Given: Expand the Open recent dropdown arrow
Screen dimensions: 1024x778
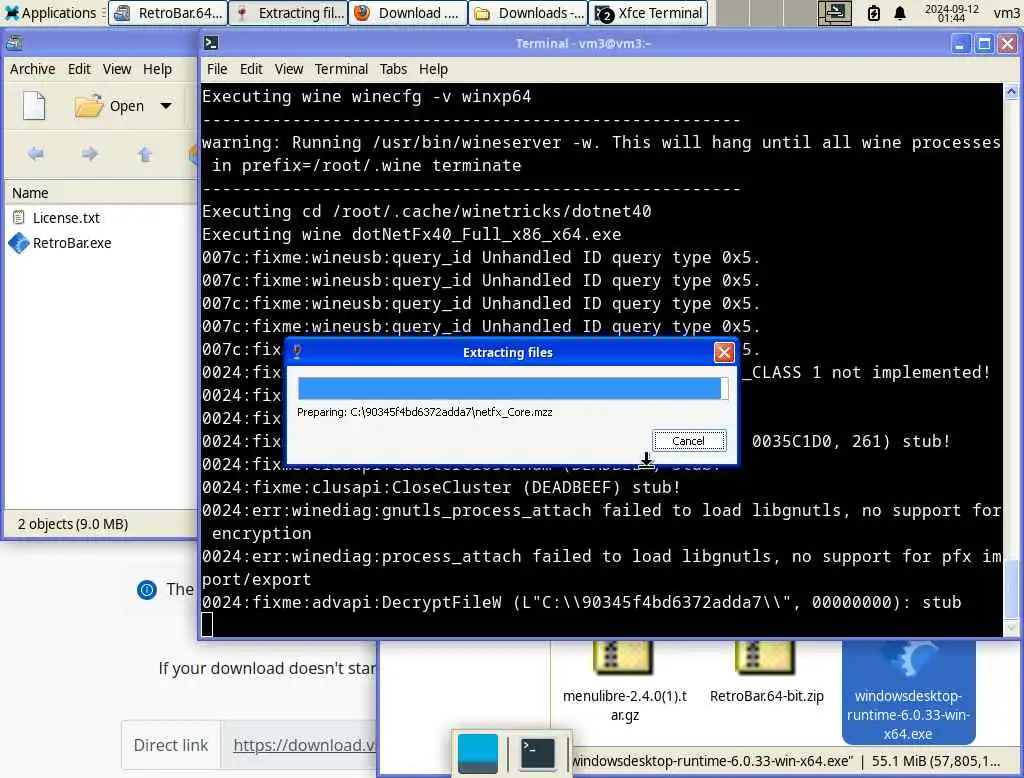Looking at the screenshot, I should 167,106.
